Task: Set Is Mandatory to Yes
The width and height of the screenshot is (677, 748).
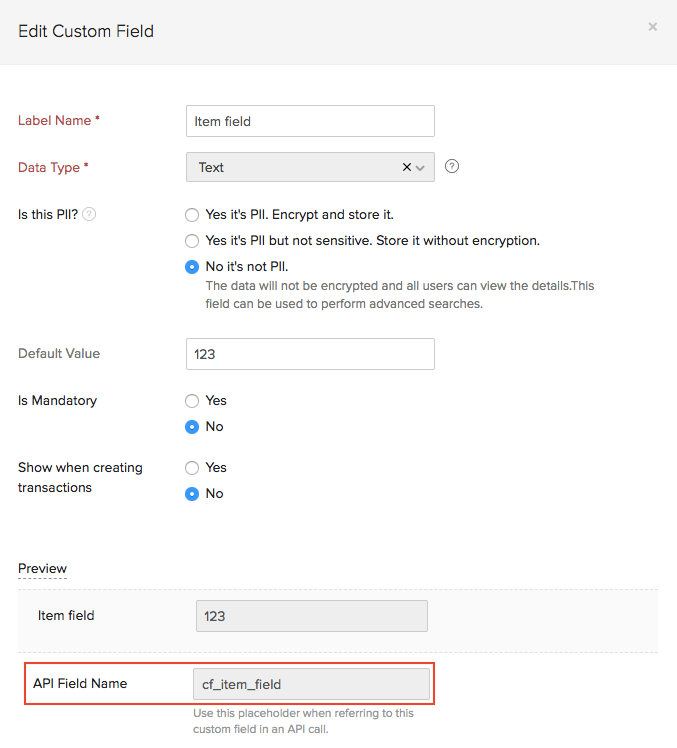Action: click(192, 400)
